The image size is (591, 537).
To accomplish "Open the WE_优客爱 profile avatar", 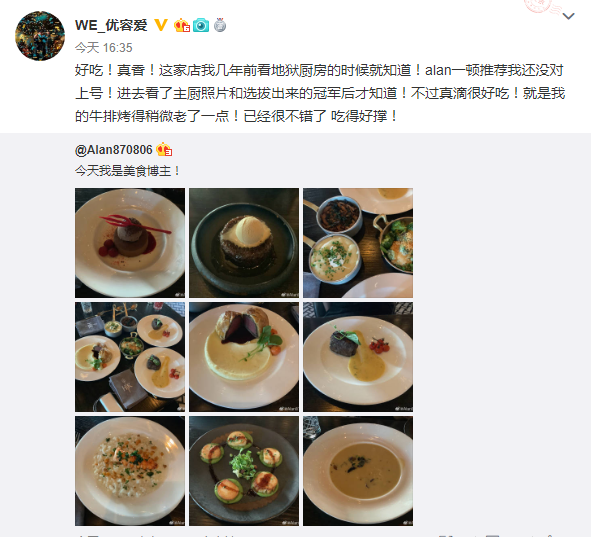I will 40,36.
